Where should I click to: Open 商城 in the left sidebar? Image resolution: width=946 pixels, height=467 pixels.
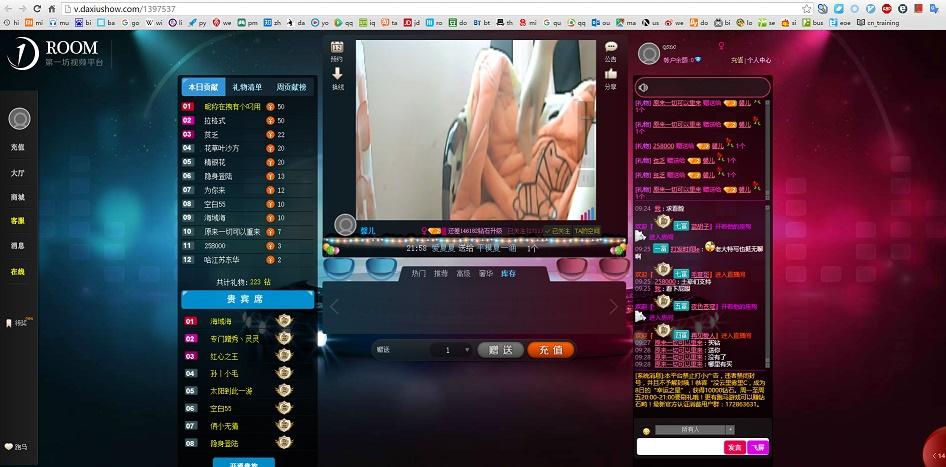[x=17, y=197]
